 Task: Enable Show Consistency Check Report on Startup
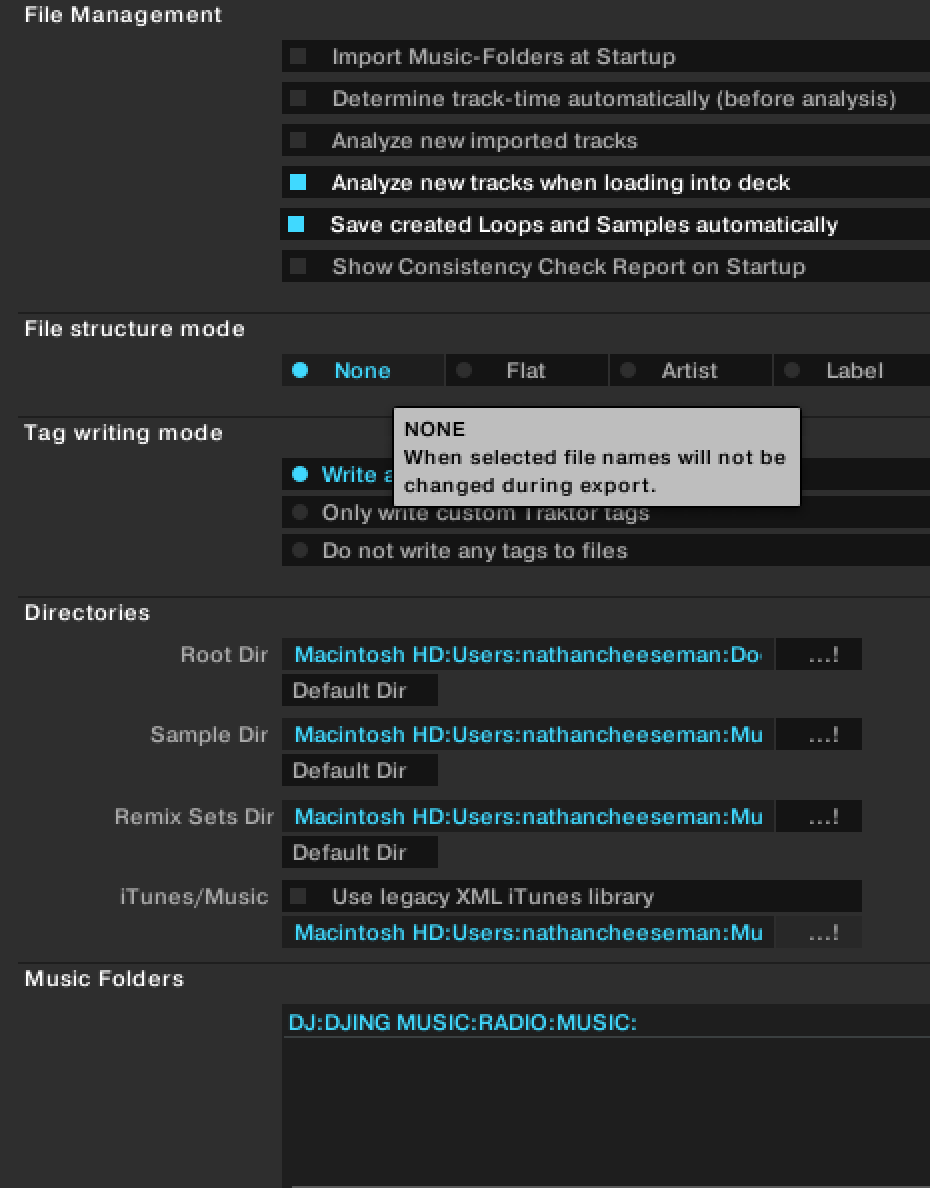[x=298, y=267]
